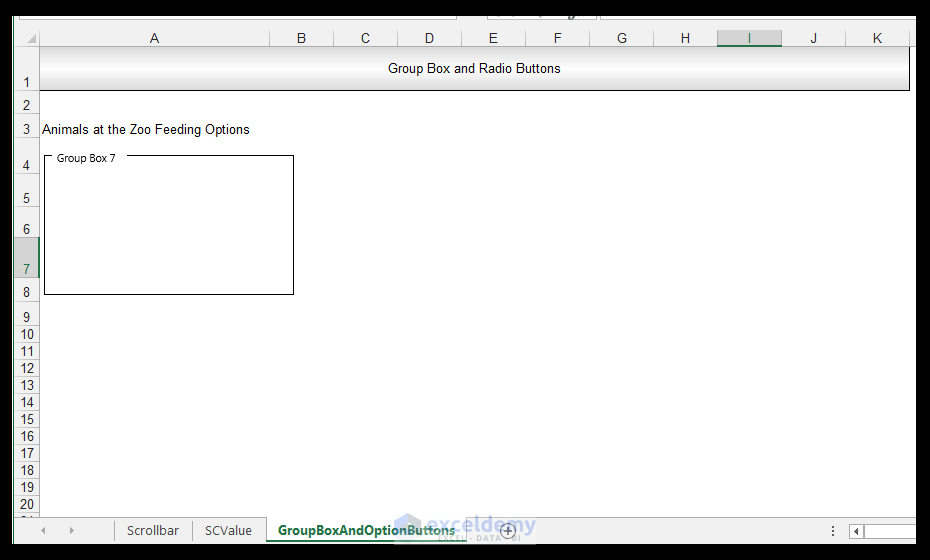This screenshot has height=560, width=930.
Task: Select highlighted column I header
Action: [x=749, y=39]
